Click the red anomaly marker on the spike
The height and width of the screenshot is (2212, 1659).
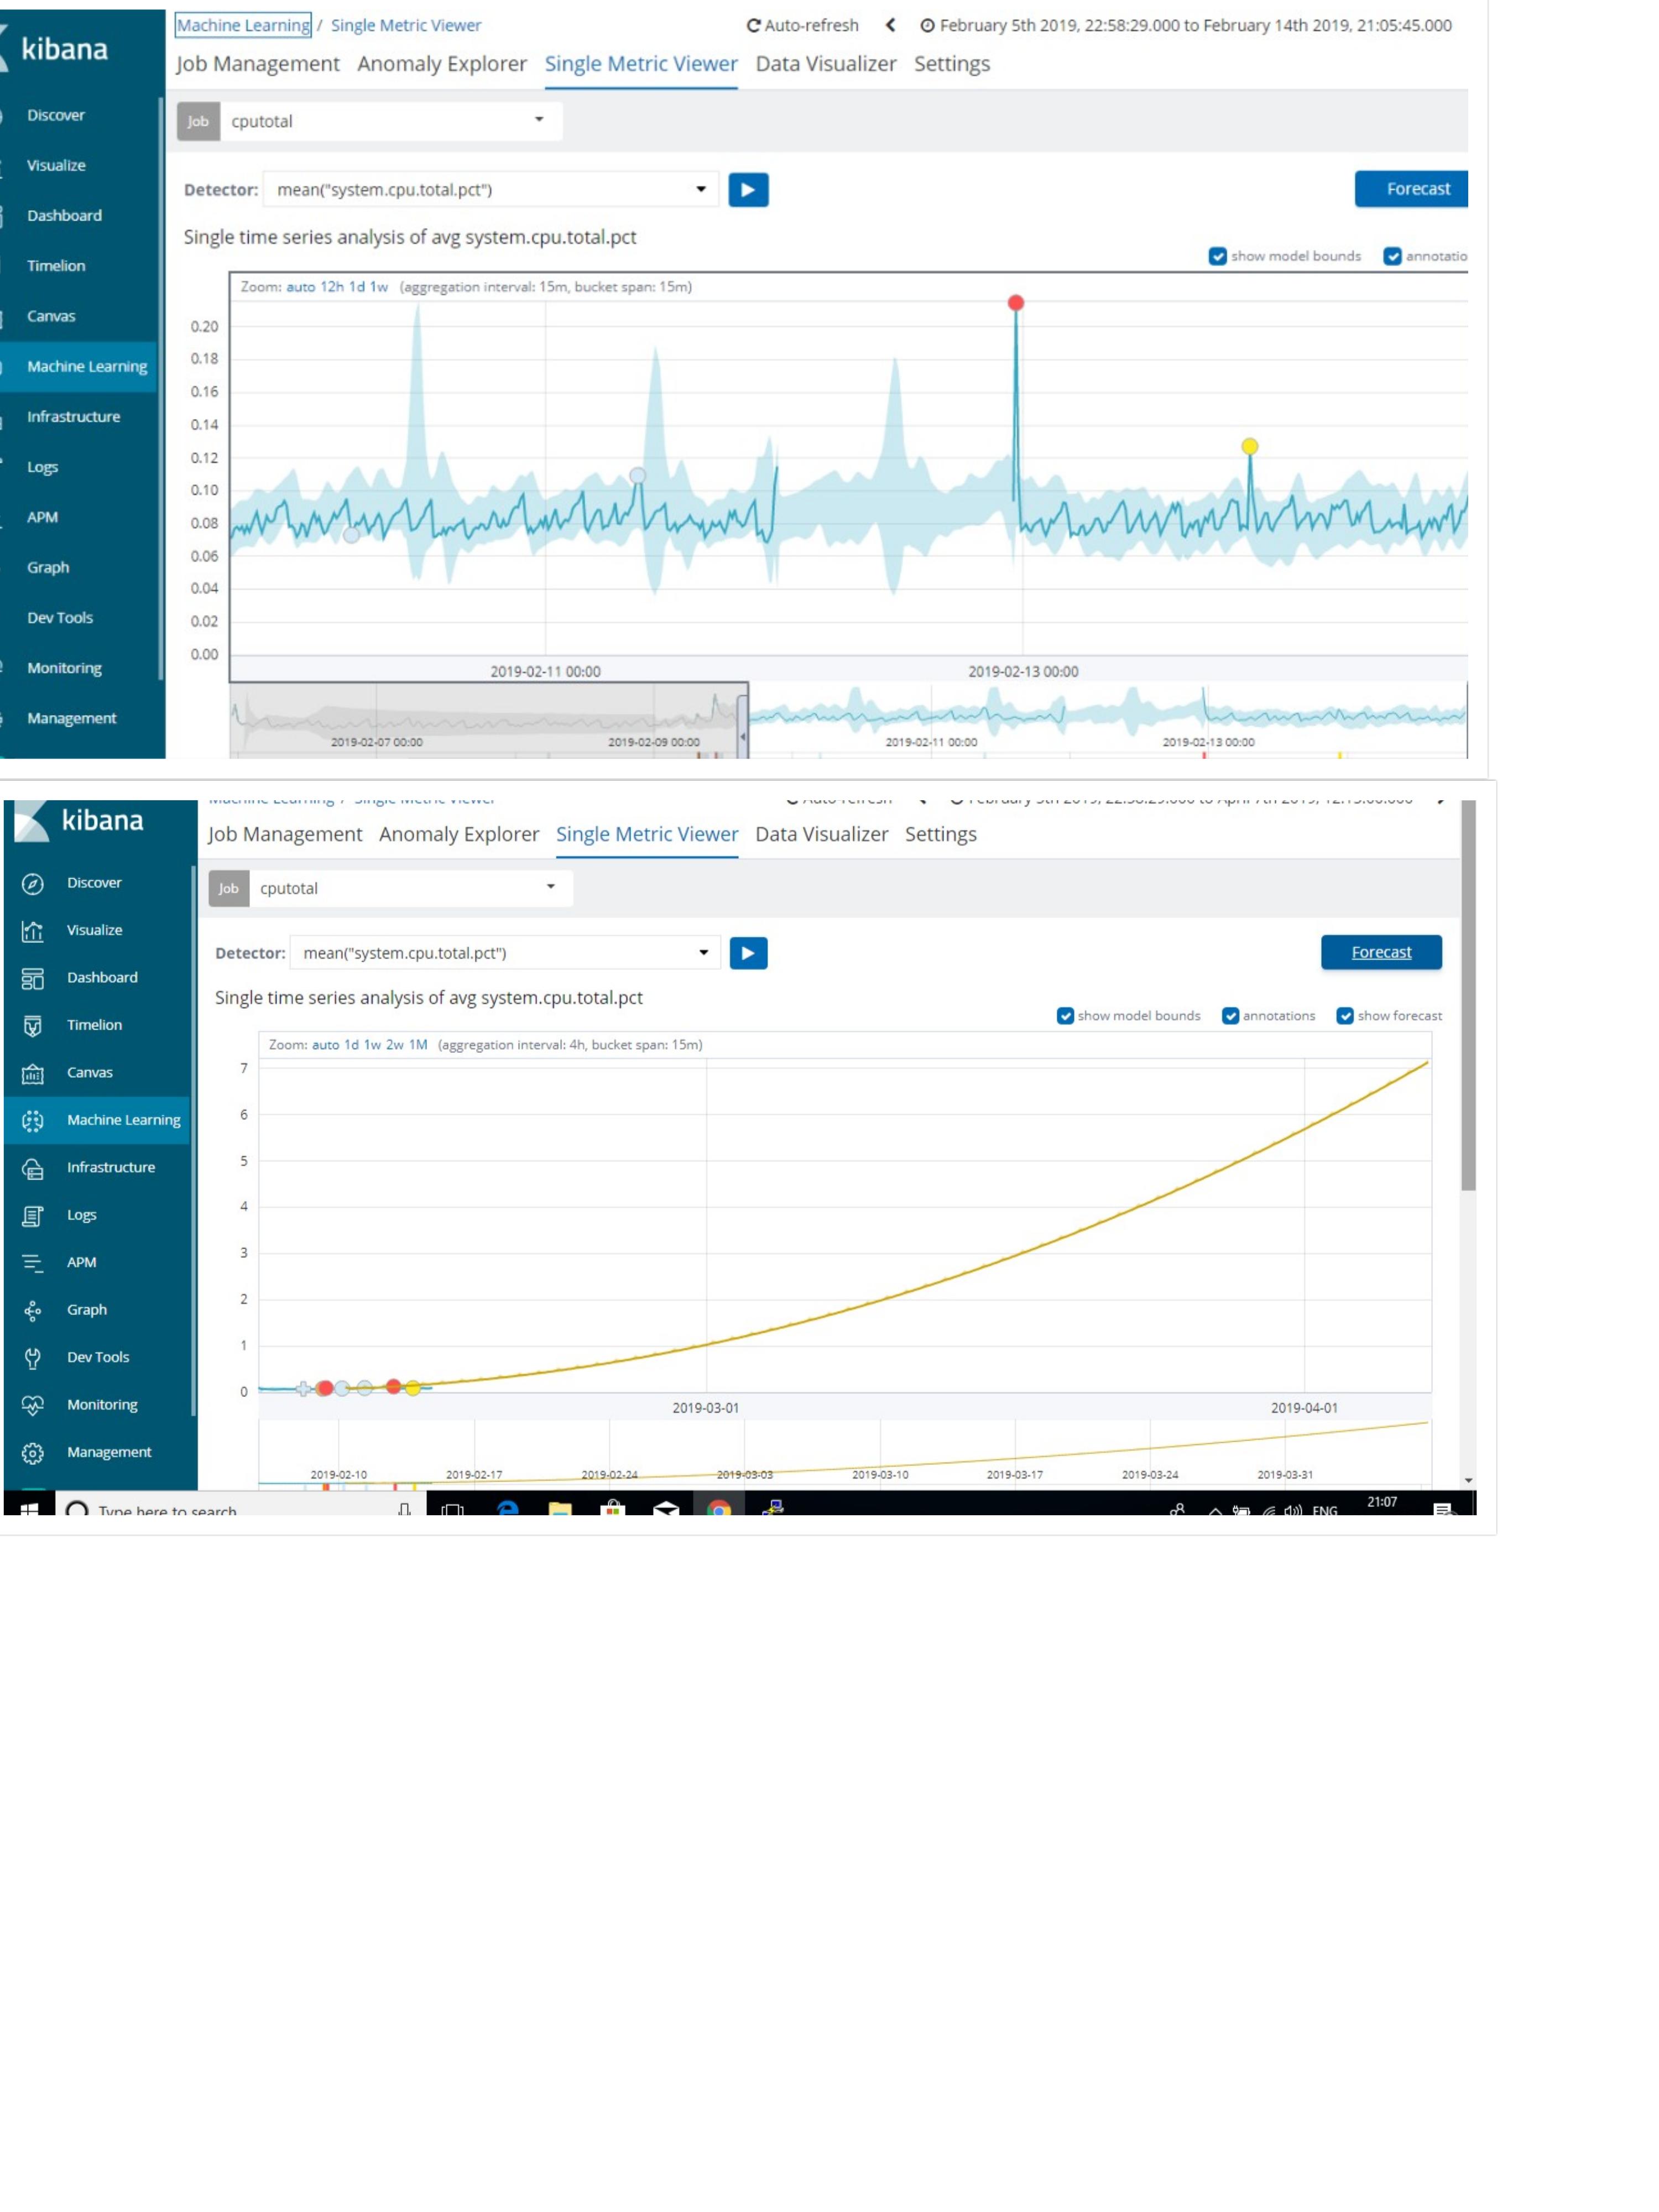click(1015, 303)
